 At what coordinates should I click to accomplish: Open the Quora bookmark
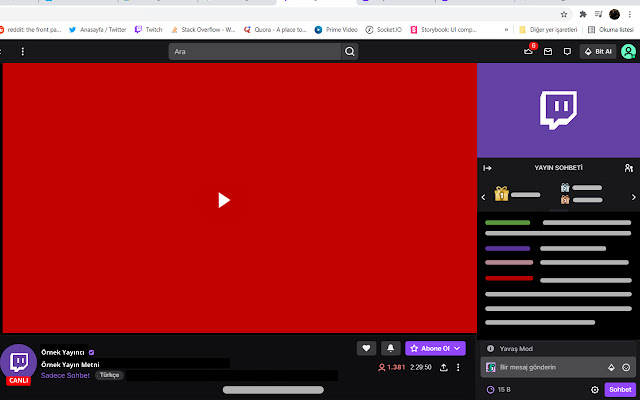pyautogui.click(x=275, y=29)
